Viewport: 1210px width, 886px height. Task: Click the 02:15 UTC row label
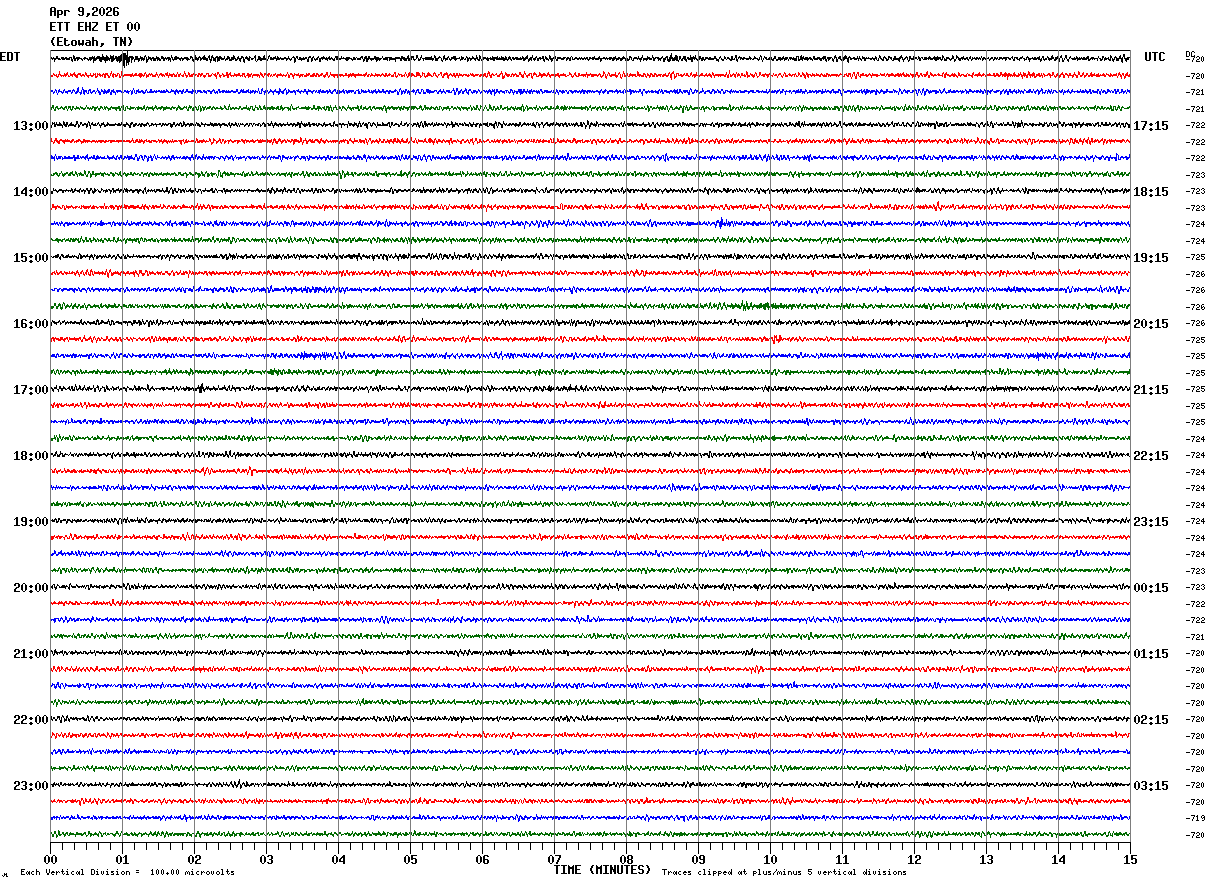[1150, 720]
